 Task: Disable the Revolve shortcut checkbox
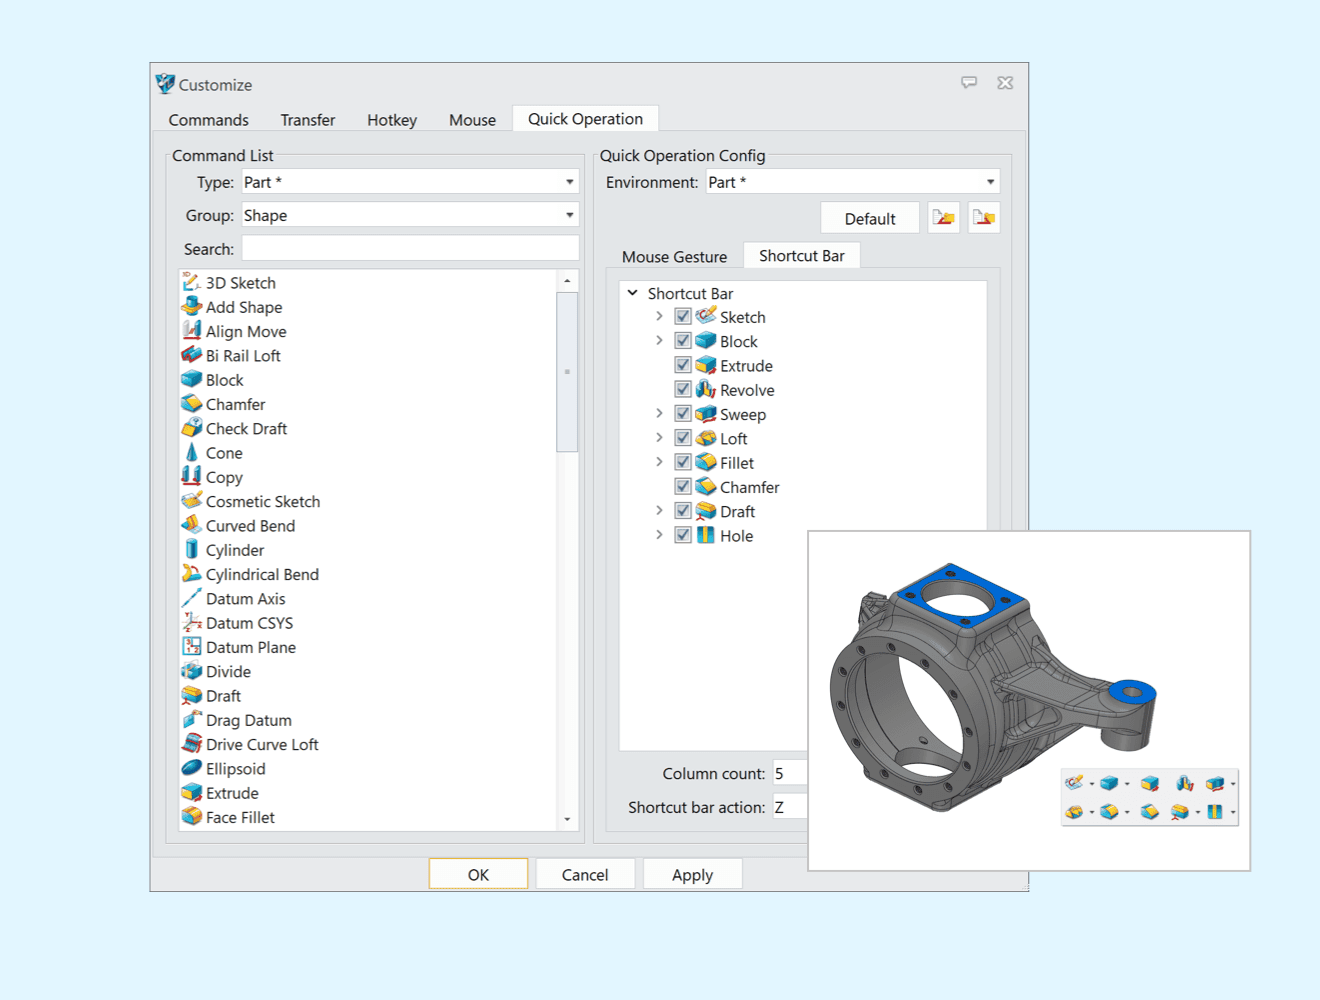point(682,389)
